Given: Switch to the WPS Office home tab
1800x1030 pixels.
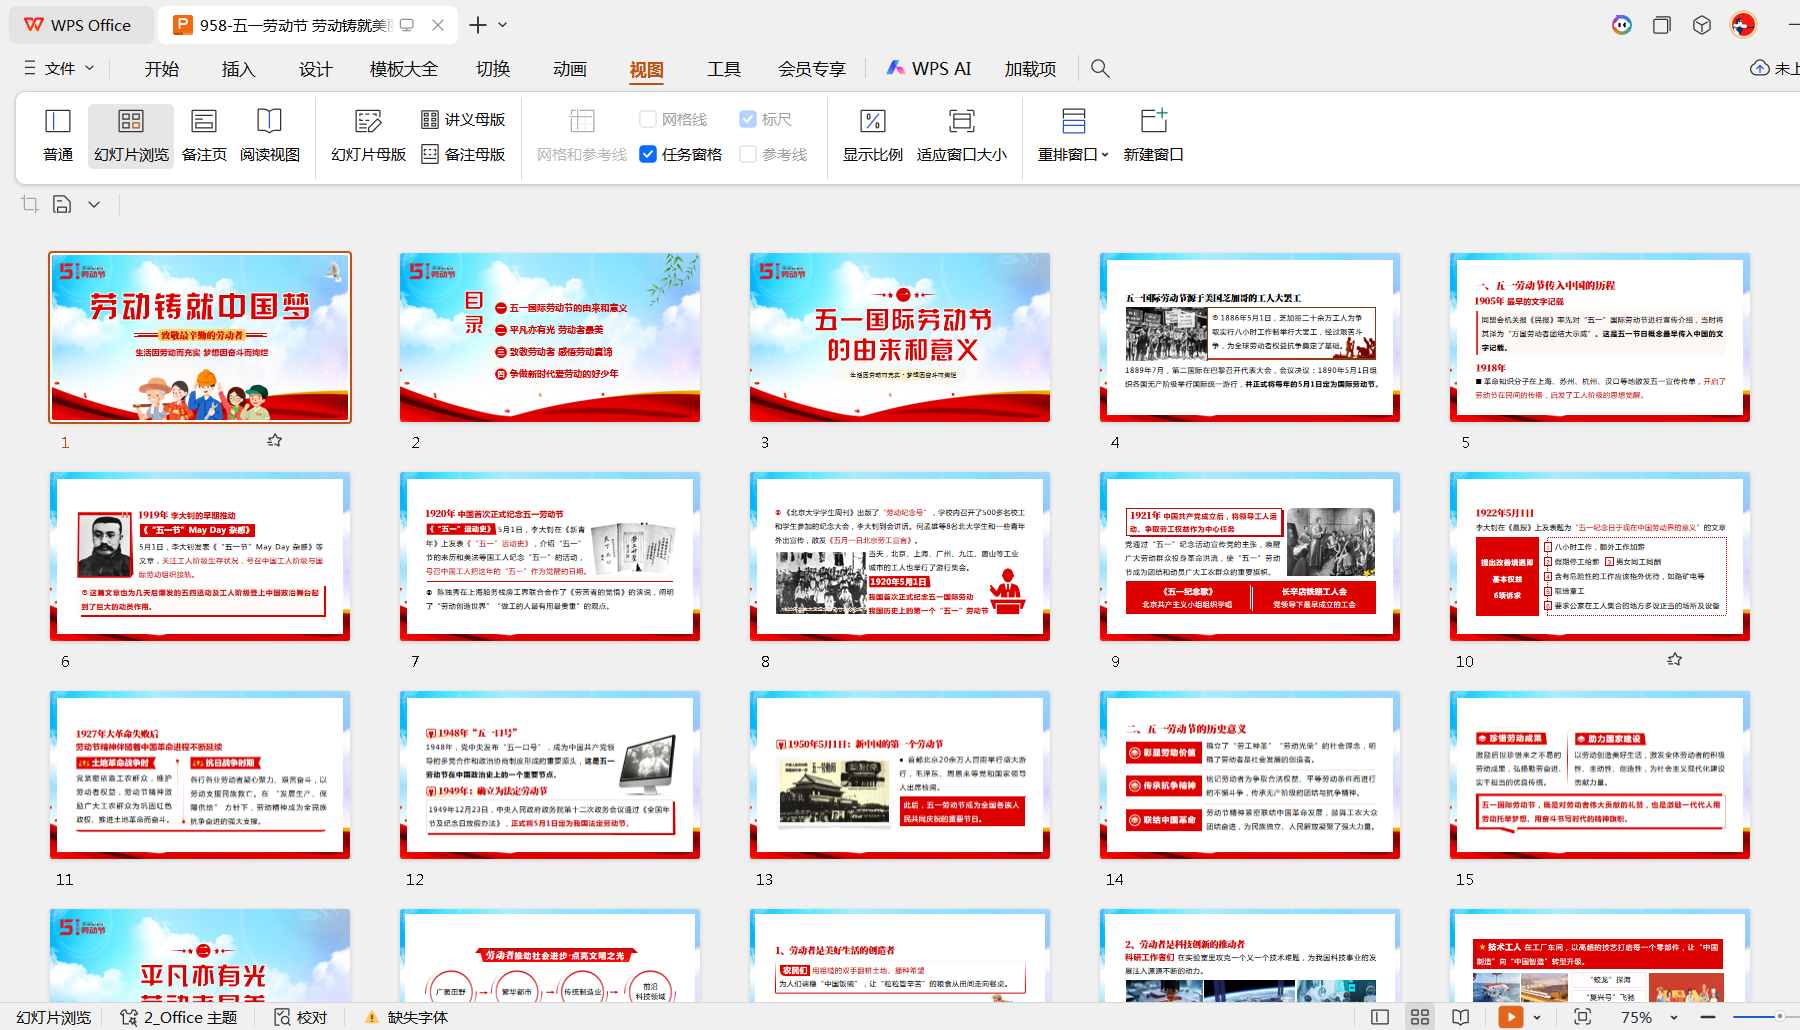Looking at the screenshot, I should tap(80, 25).
